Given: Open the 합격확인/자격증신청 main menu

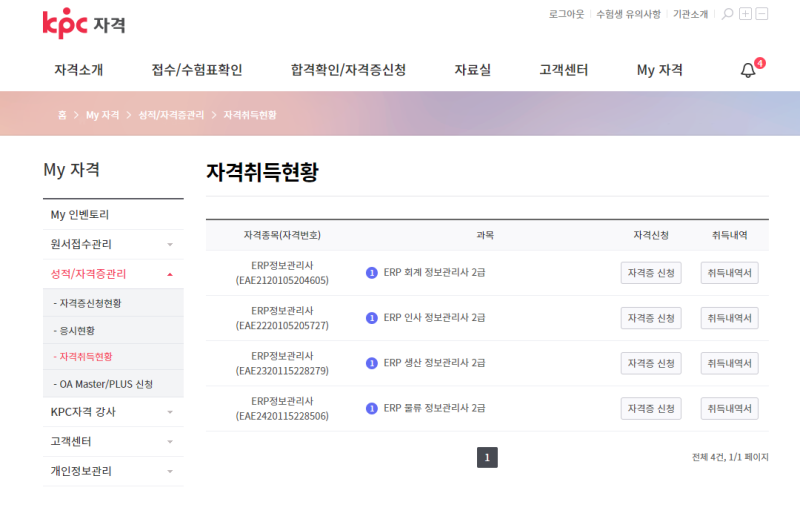Looking at the screenshot, I should 348,70.
